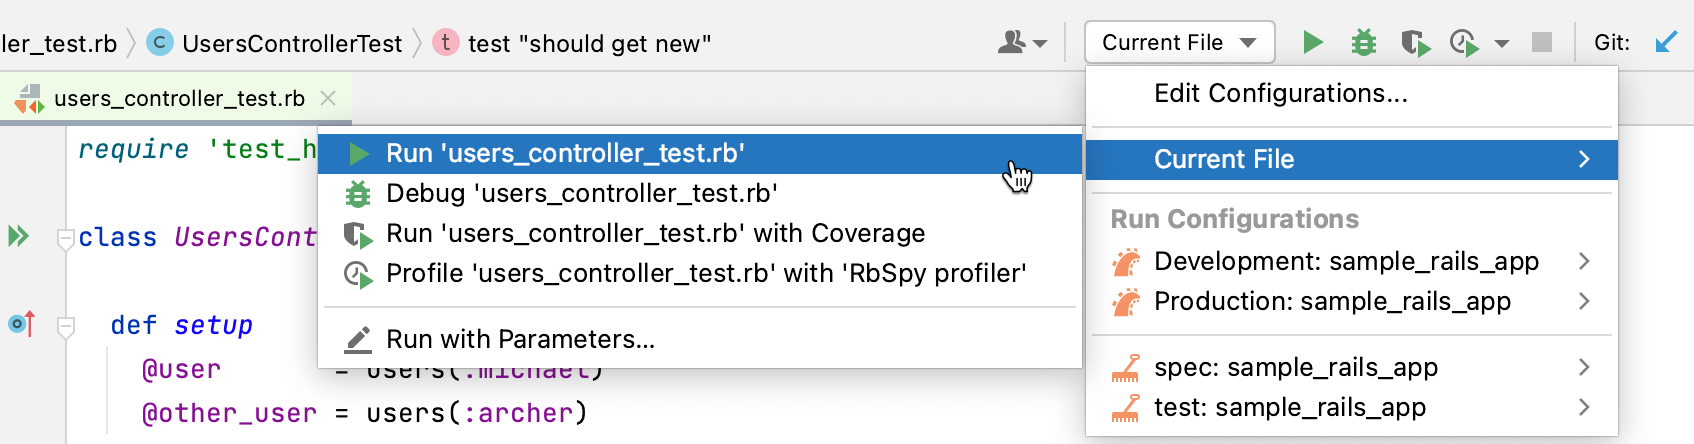
Task: Click UsersControllerTest breadcrumb
Action: tap(291, 43)
